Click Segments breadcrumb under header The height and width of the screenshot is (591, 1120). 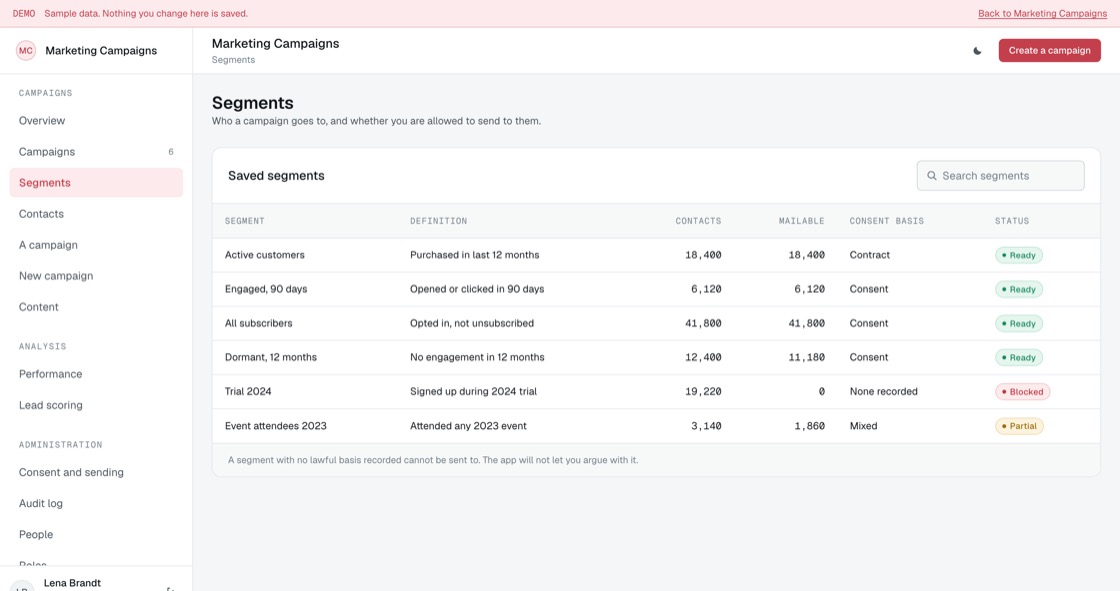click(x=233, y=60)
